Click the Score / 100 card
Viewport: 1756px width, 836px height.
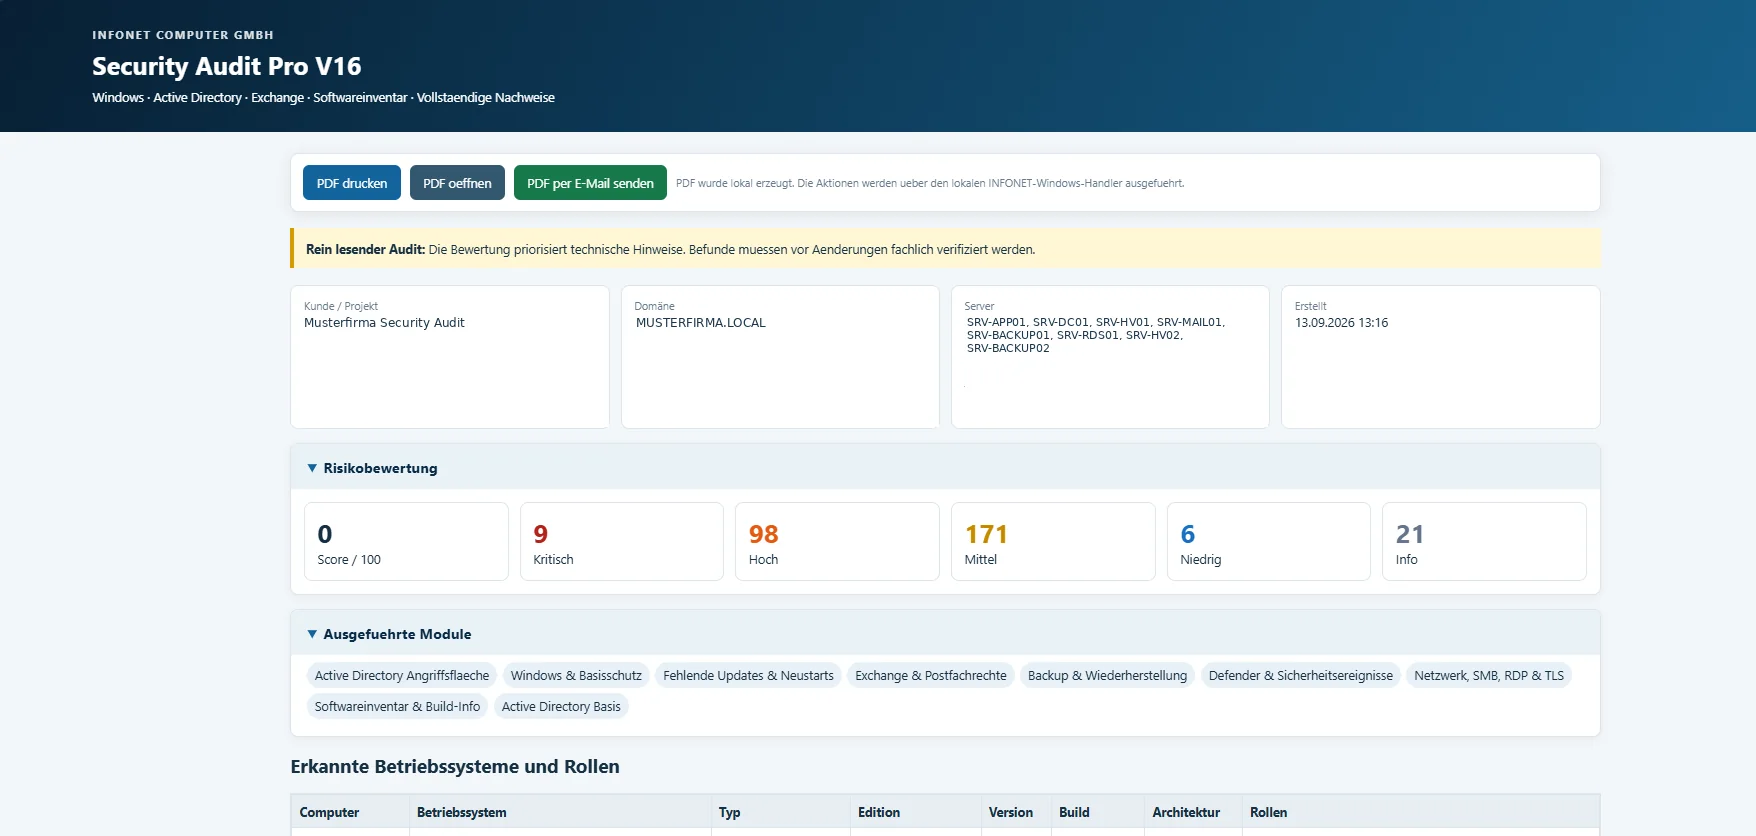click(x=406, y=541)
